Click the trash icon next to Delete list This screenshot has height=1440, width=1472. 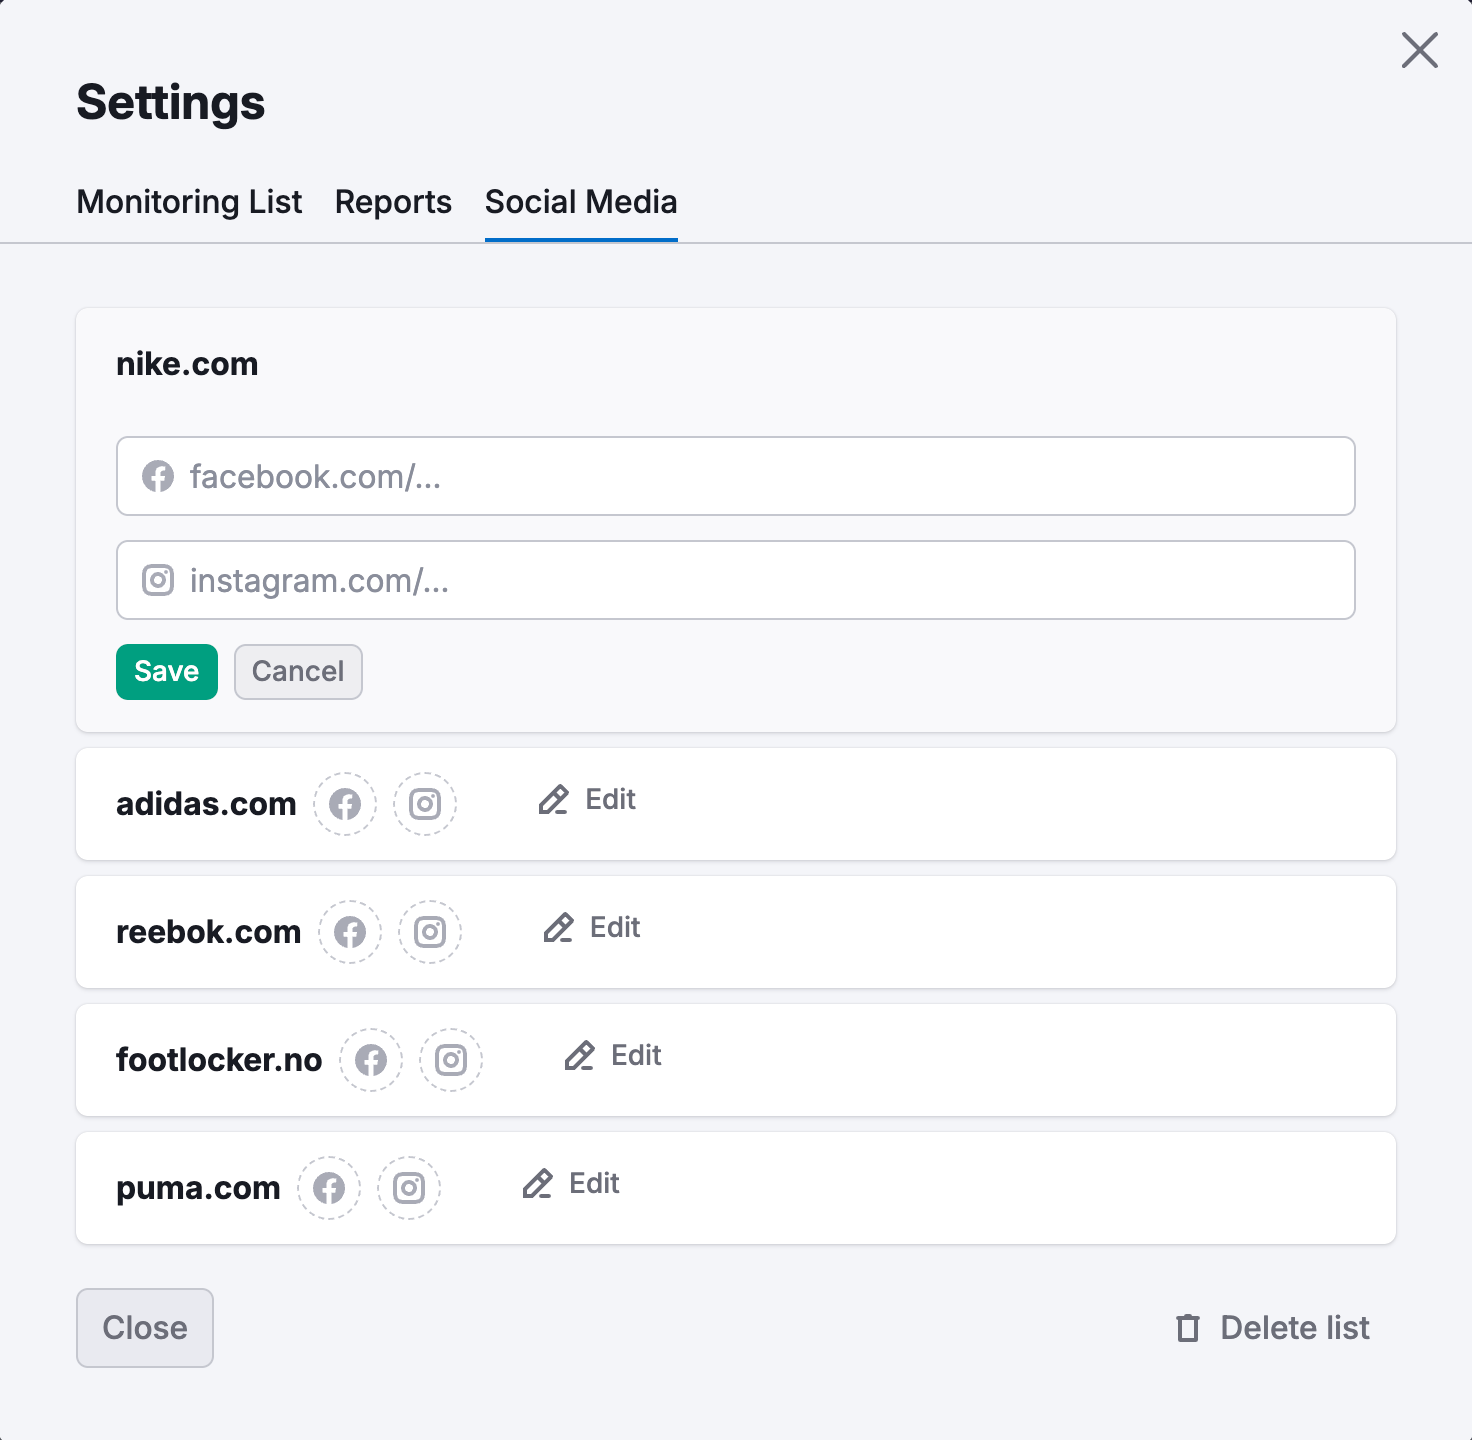click(x=1186, y=1328)
